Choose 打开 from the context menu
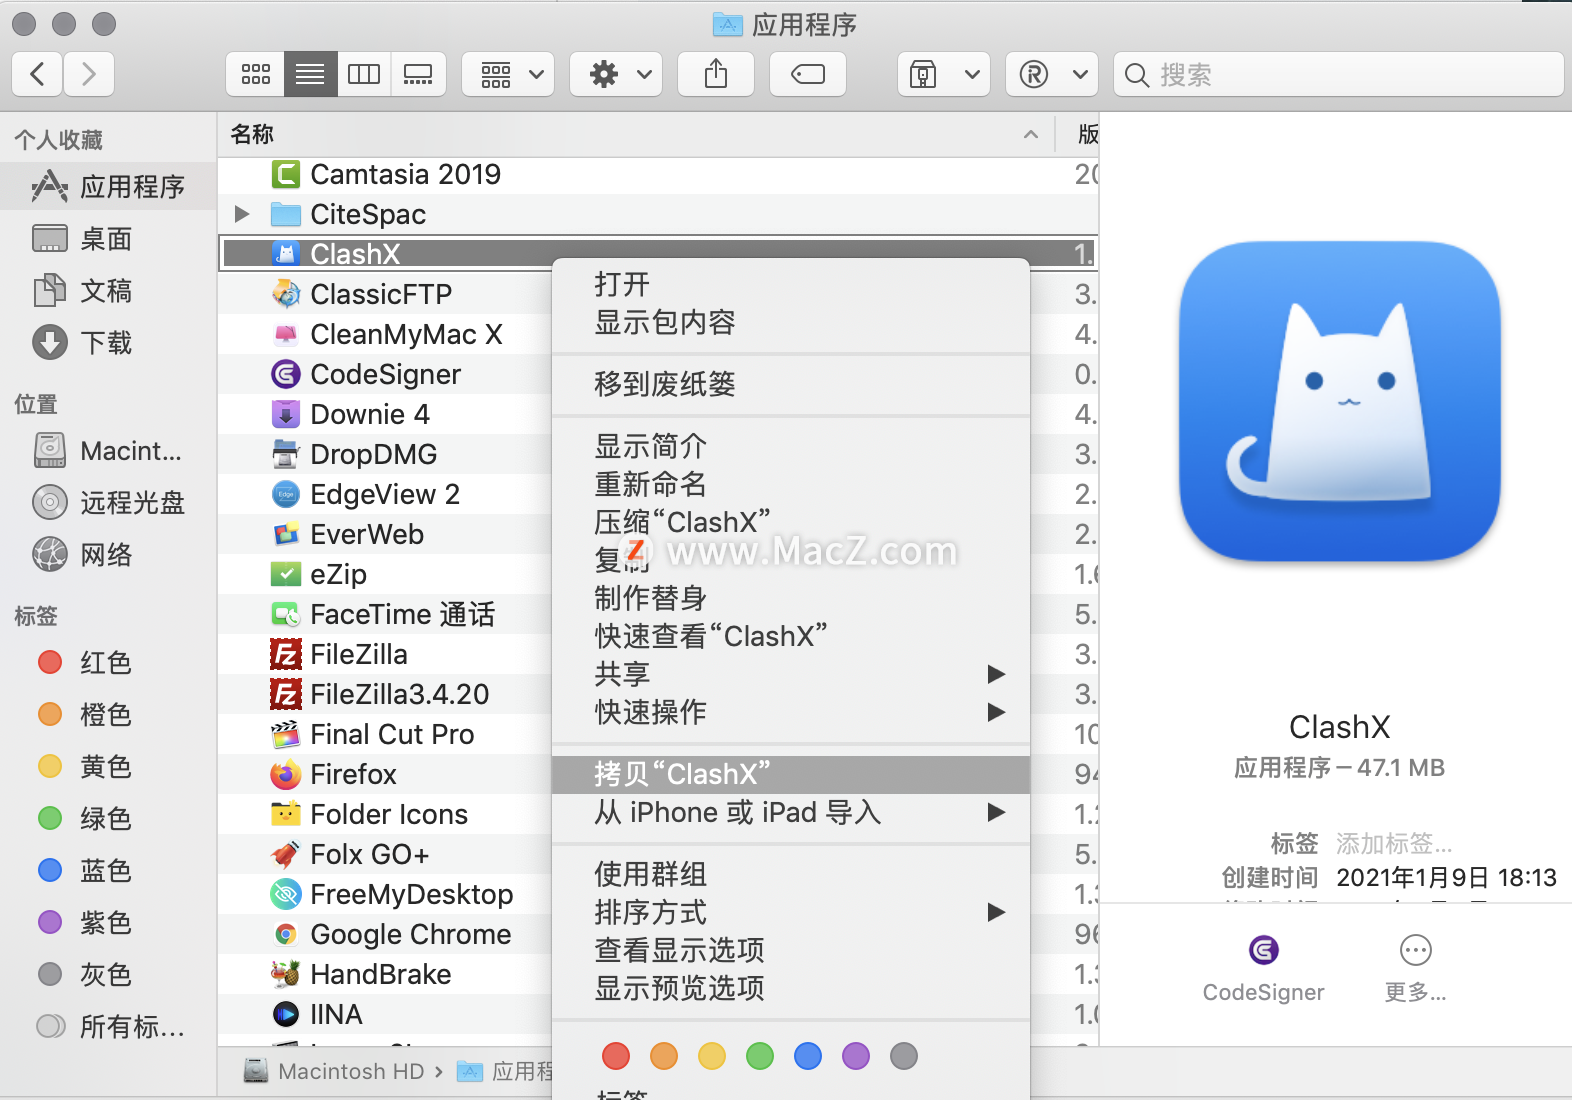This screenshot has height=1100, width=1572. (x=791, y=284)
